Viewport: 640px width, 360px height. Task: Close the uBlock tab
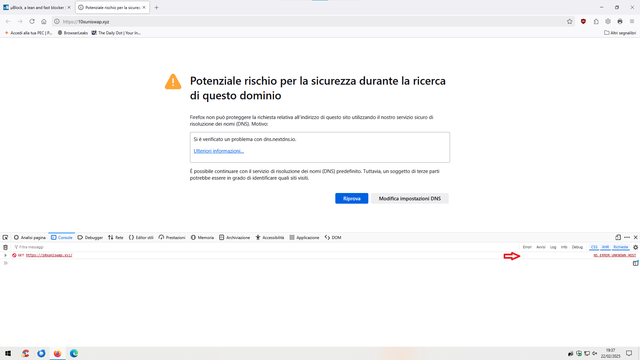pos(69,7)
